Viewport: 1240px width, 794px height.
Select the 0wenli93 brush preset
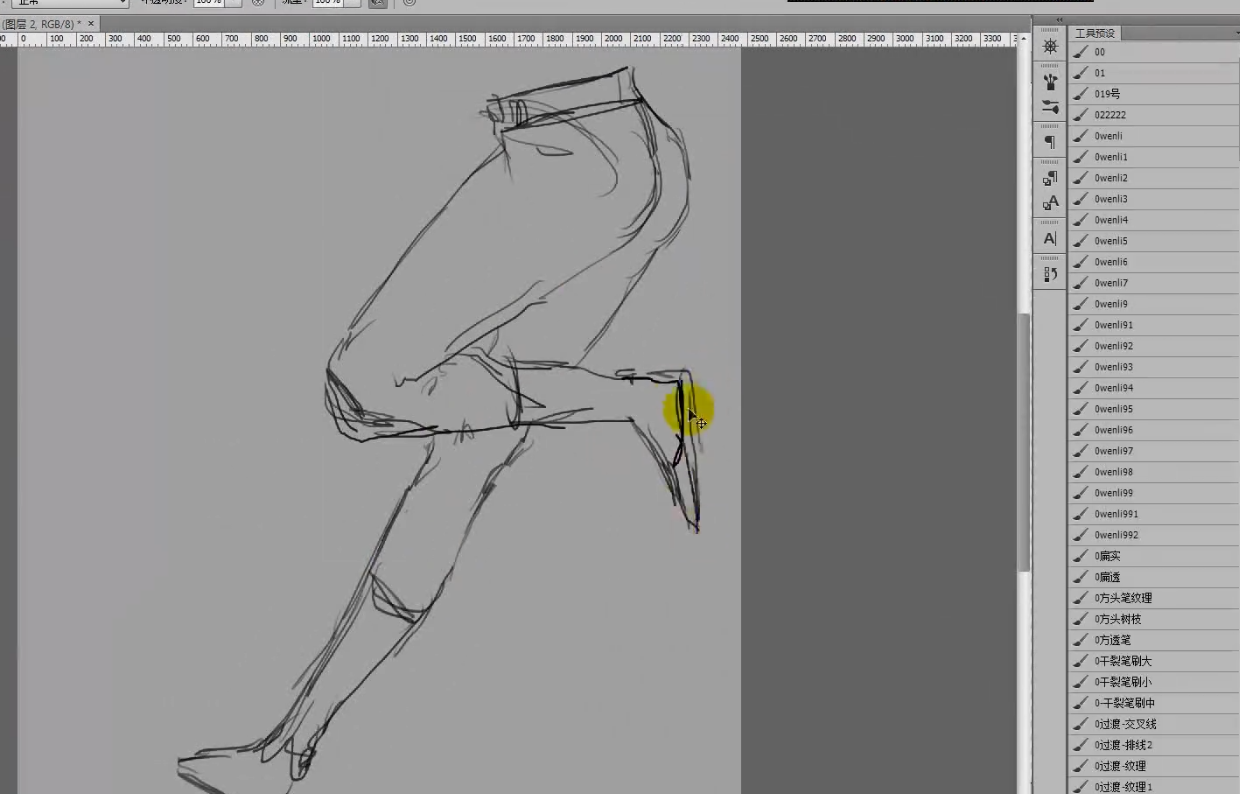(x=1153, y=367)
